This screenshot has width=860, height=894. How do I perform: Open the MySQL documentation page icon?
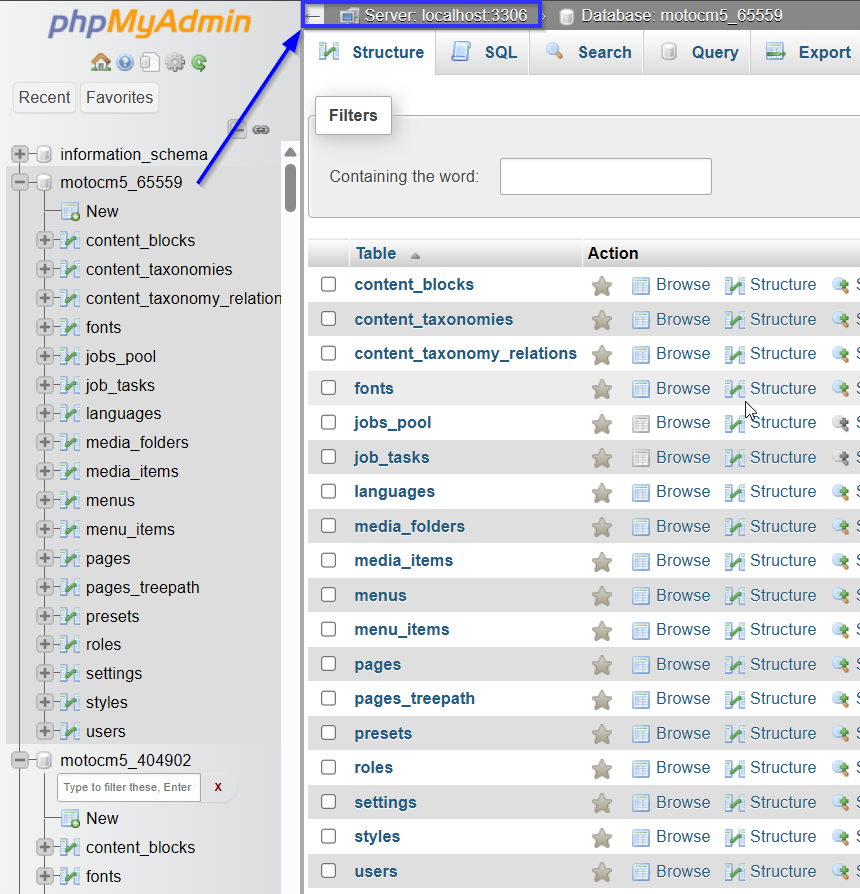coord(149,62)
